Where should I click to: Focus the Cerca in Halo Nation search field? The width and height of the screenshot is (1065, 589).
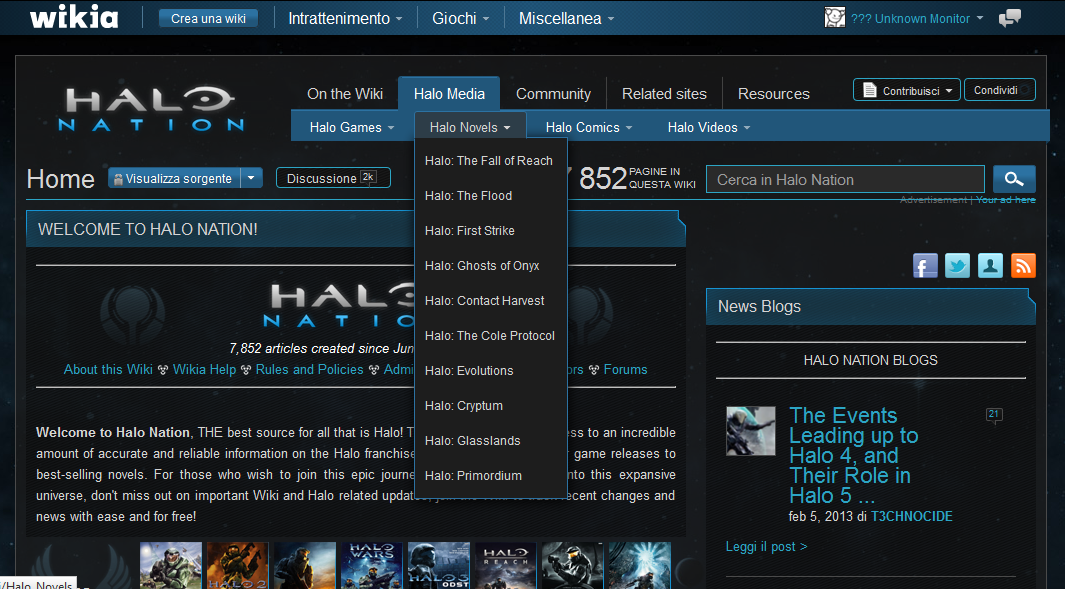pyautogui.click(x=845, y=179)
